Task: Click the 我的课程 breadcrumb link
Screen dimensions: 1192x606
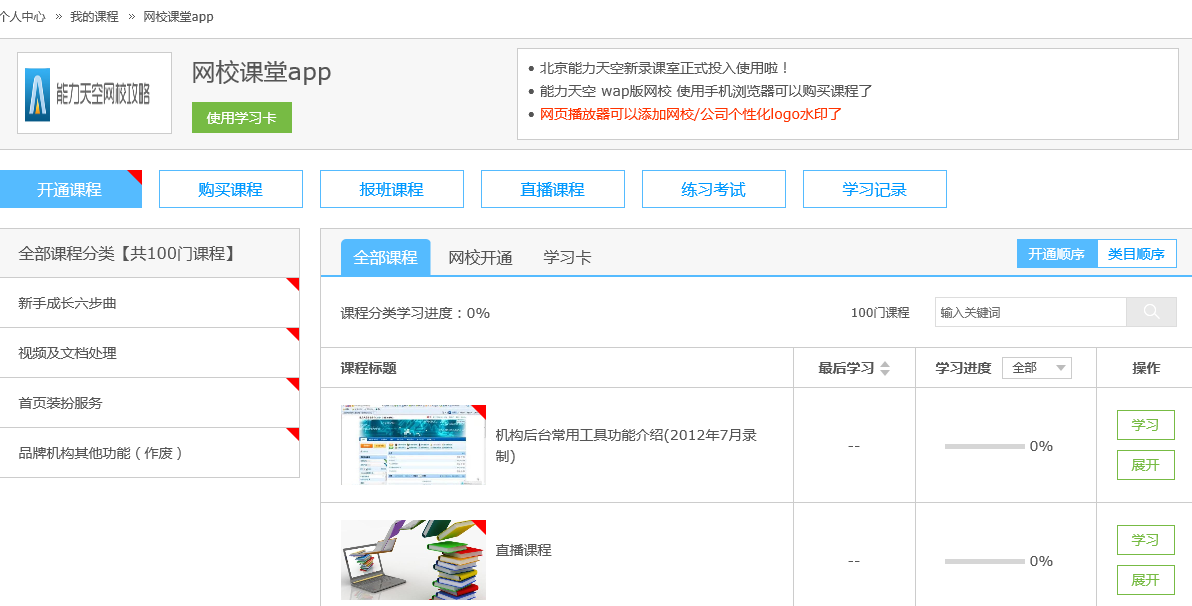Action: 94,17
